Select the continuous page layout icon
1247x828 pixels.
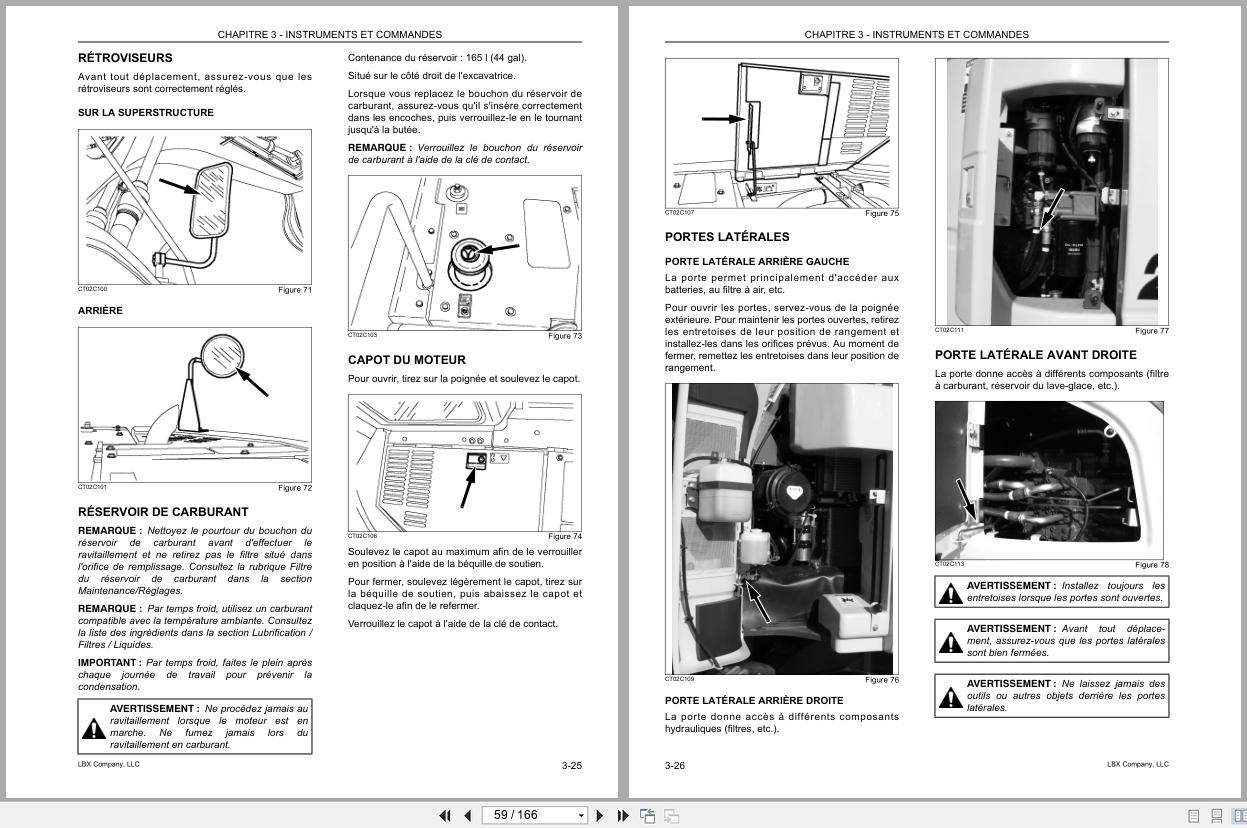point(1217,816)
